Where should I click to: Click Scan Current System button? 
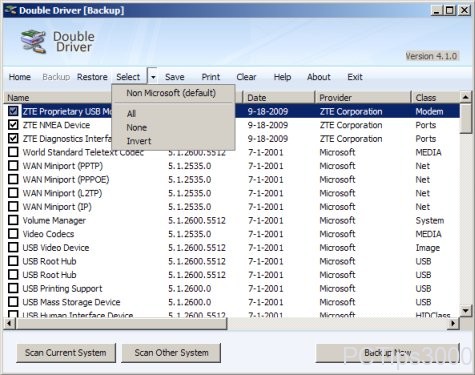[66, 353]
